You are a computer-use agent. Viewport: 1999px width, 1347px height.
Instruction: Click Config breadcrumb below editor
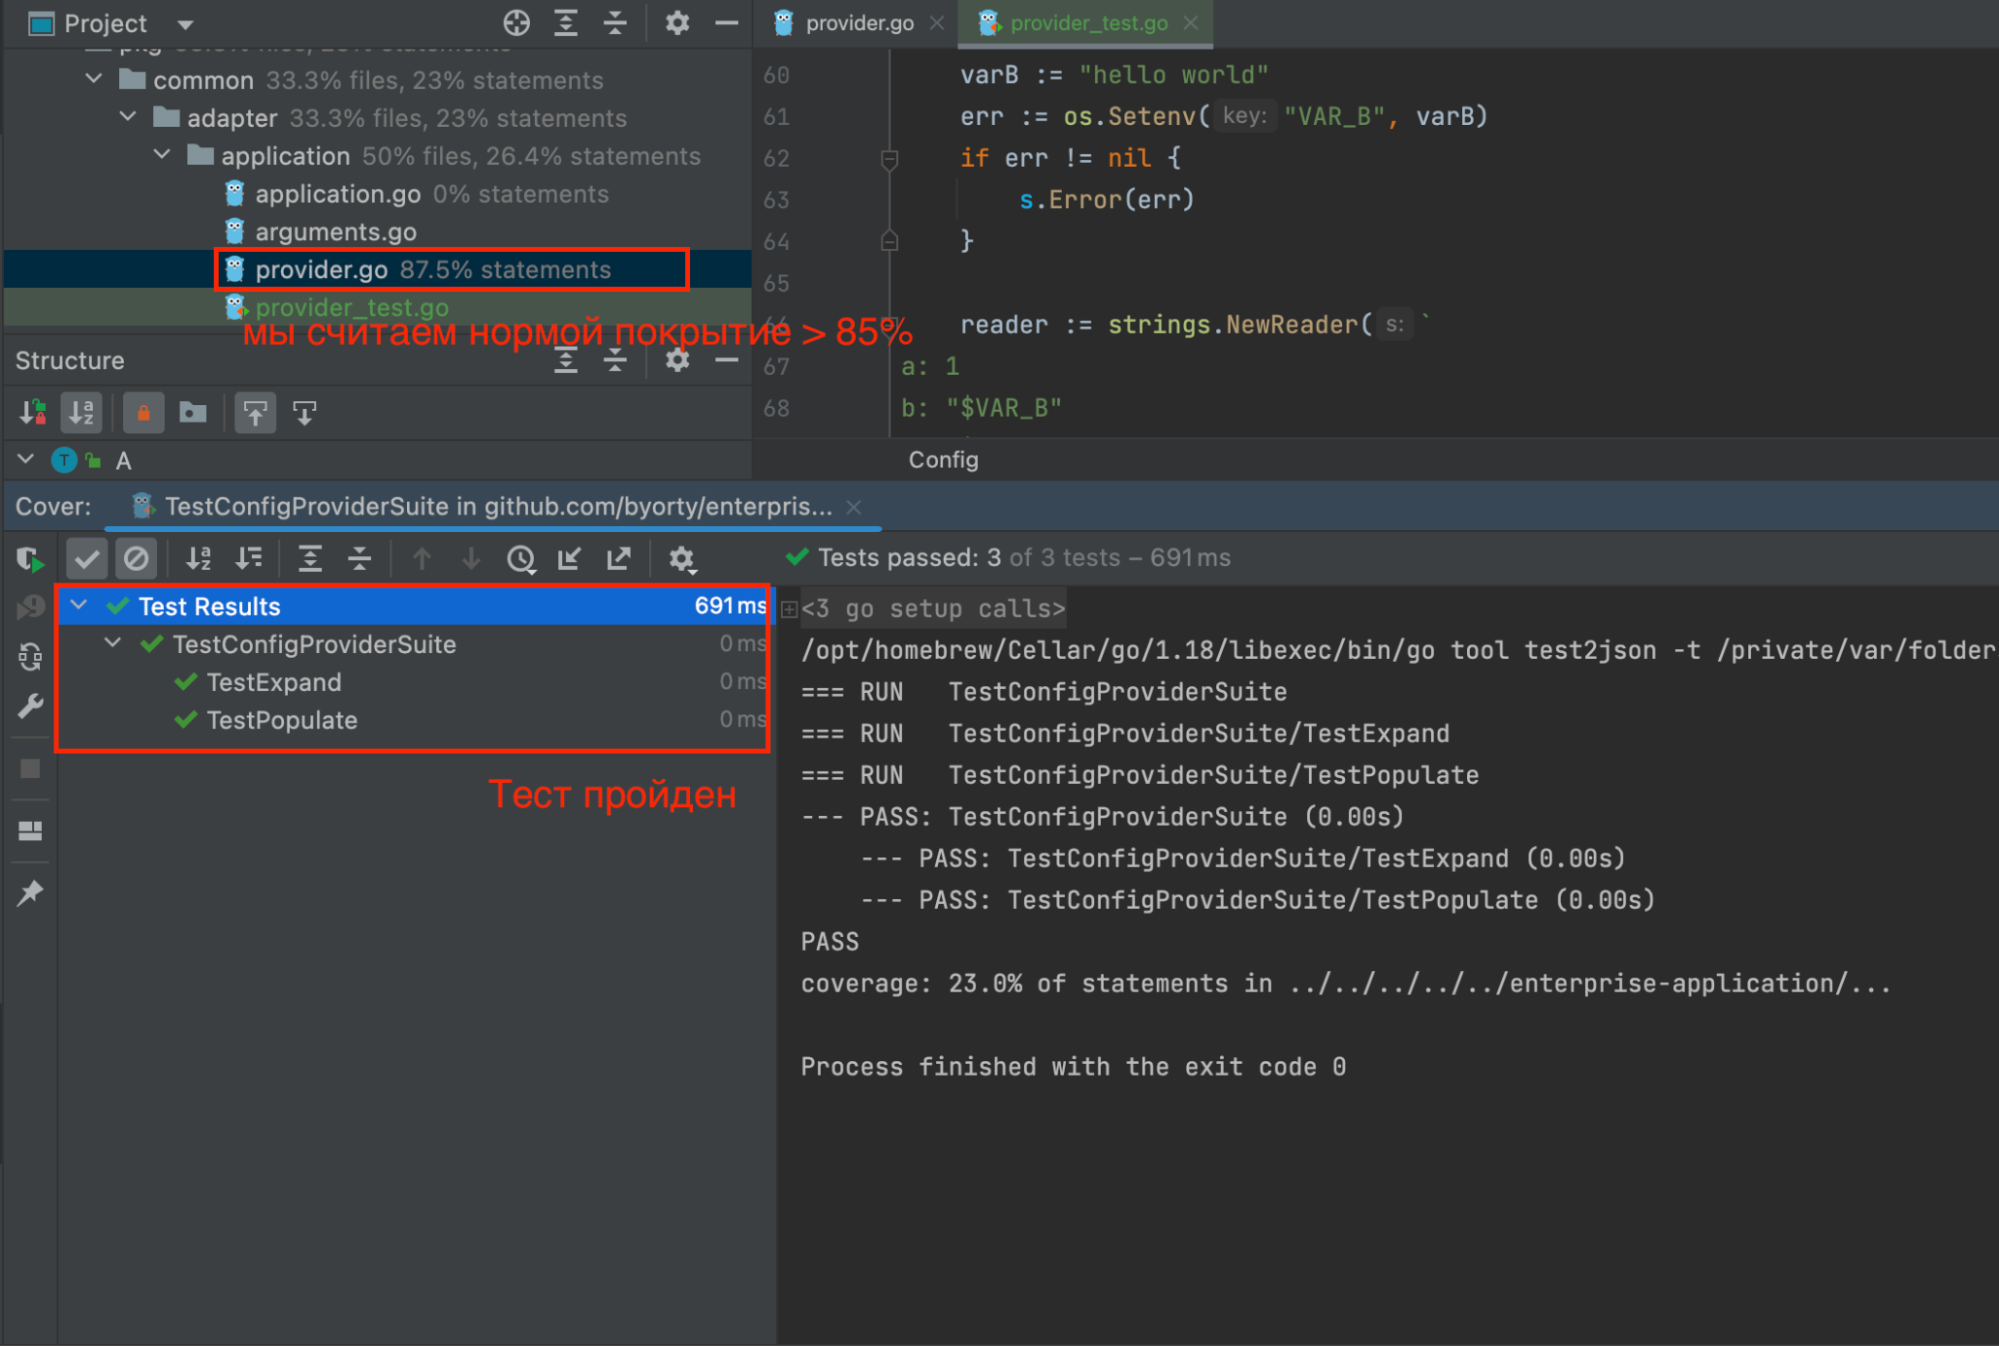943,460
